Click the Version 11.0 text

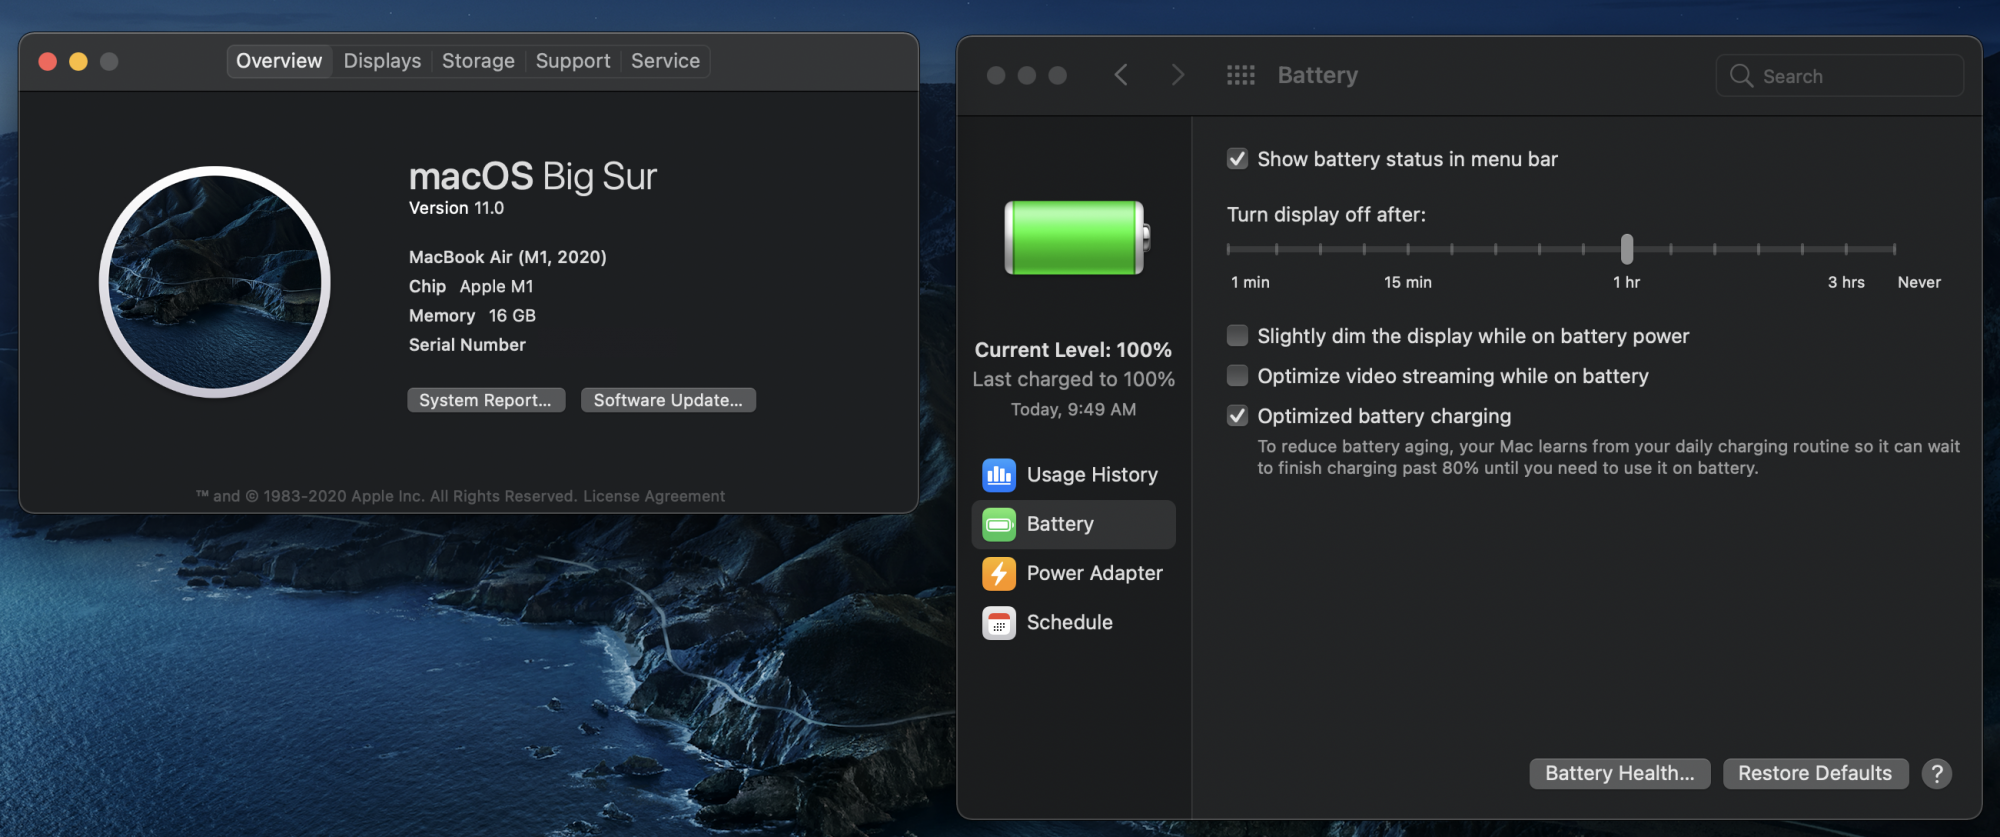coord(456,208)
